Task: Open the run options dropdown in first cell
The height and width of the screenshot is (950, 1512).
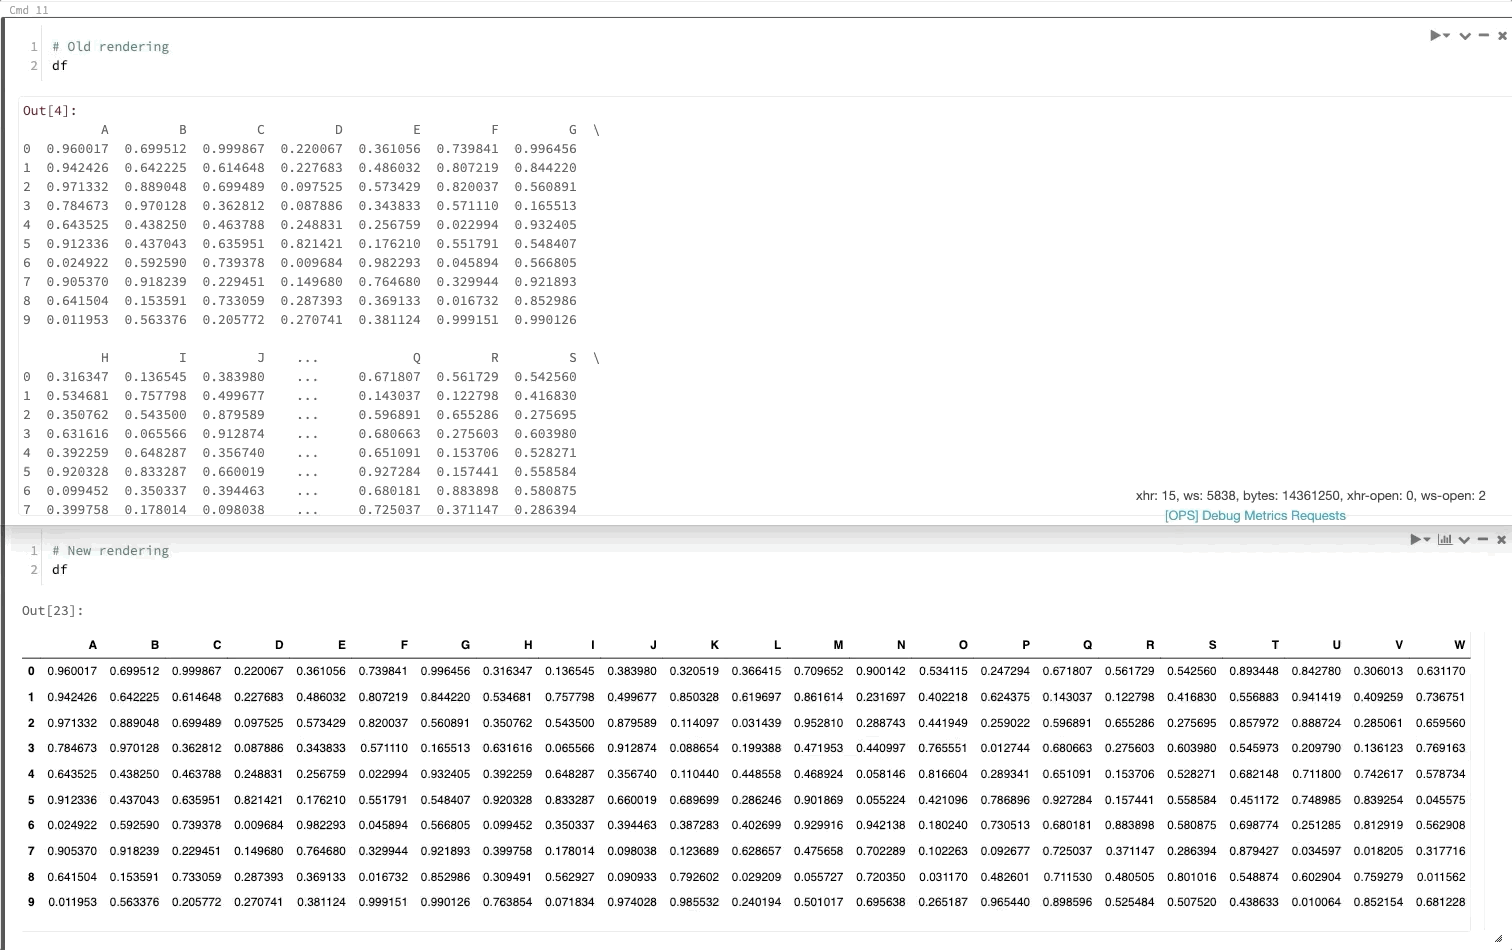Action: (x=1446, y=35)
